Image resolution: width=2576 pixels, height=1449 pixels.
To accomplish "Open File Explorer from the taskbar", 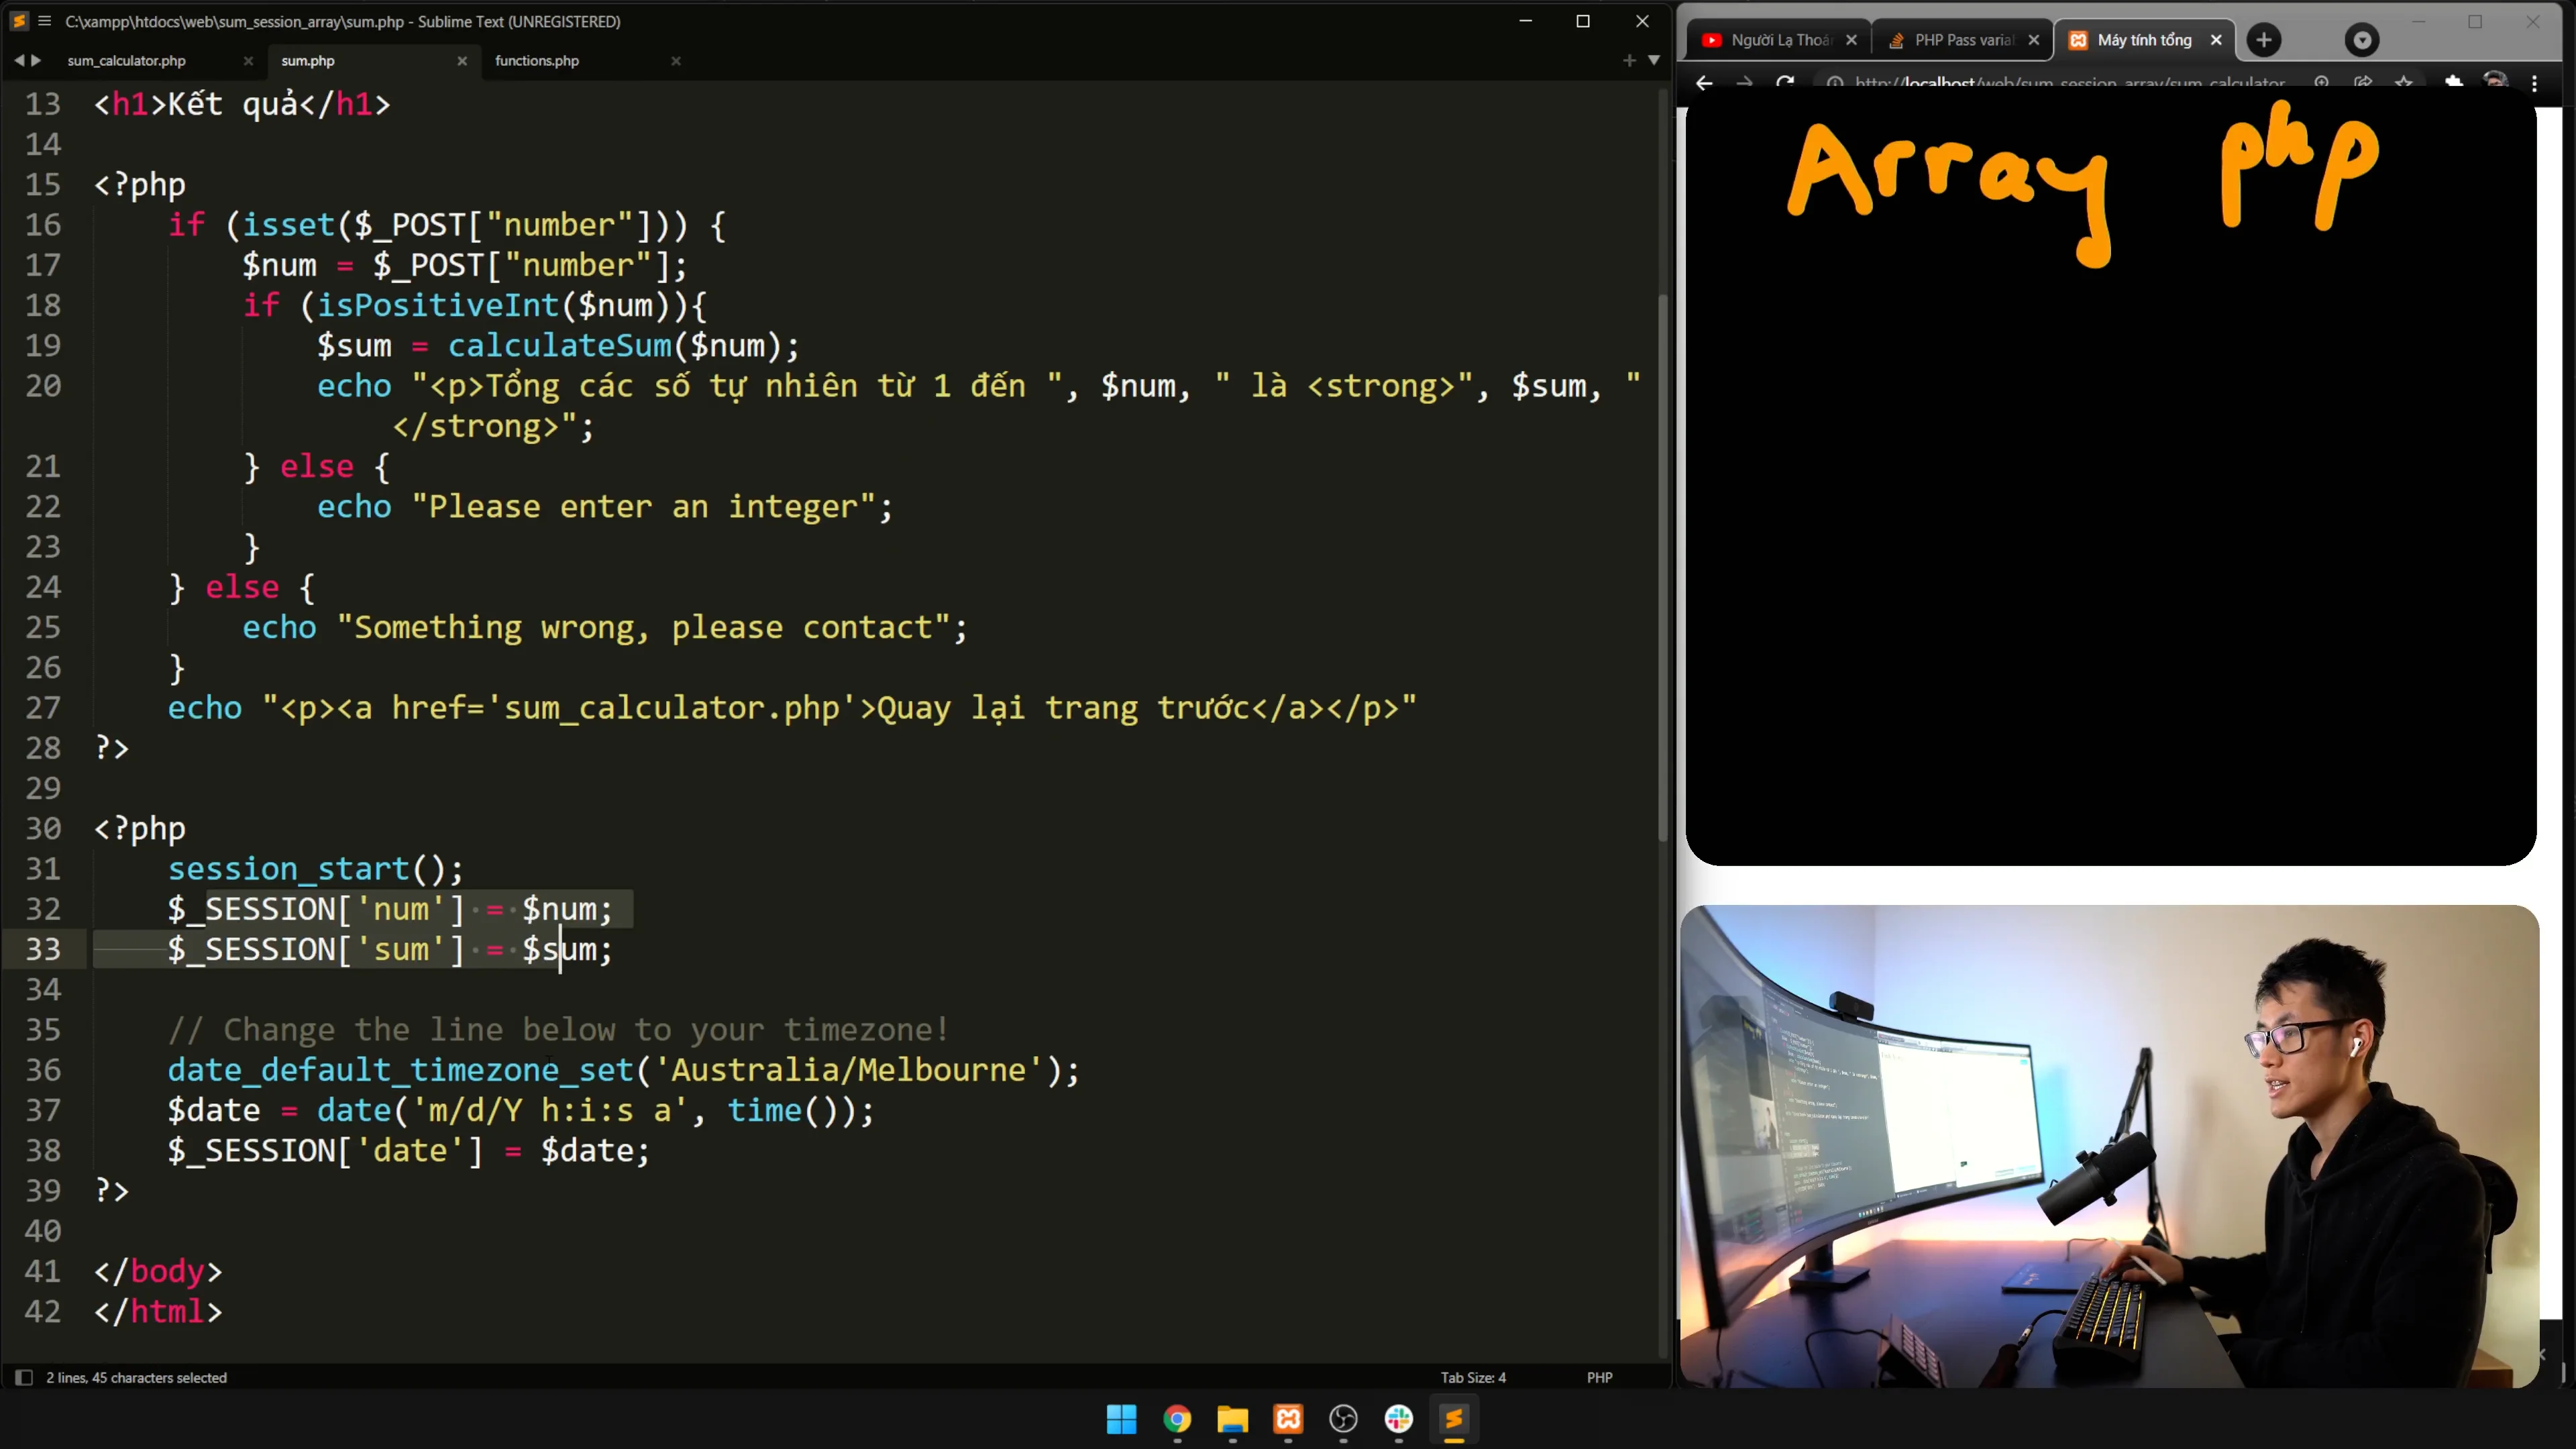I will pos(1232,1419).
